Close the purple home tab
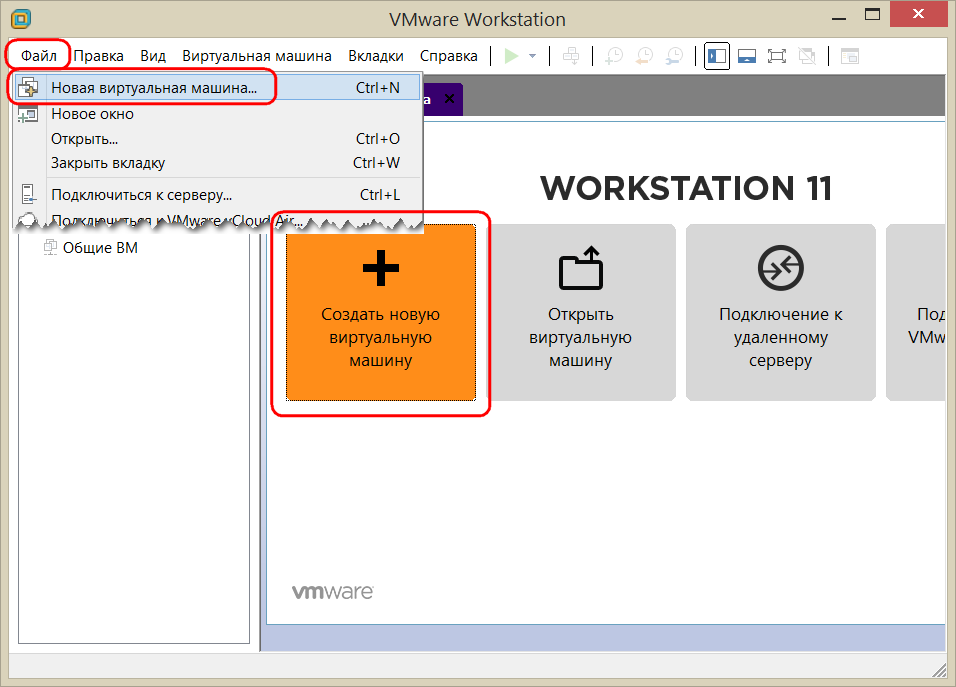 [x=449, y=99]
